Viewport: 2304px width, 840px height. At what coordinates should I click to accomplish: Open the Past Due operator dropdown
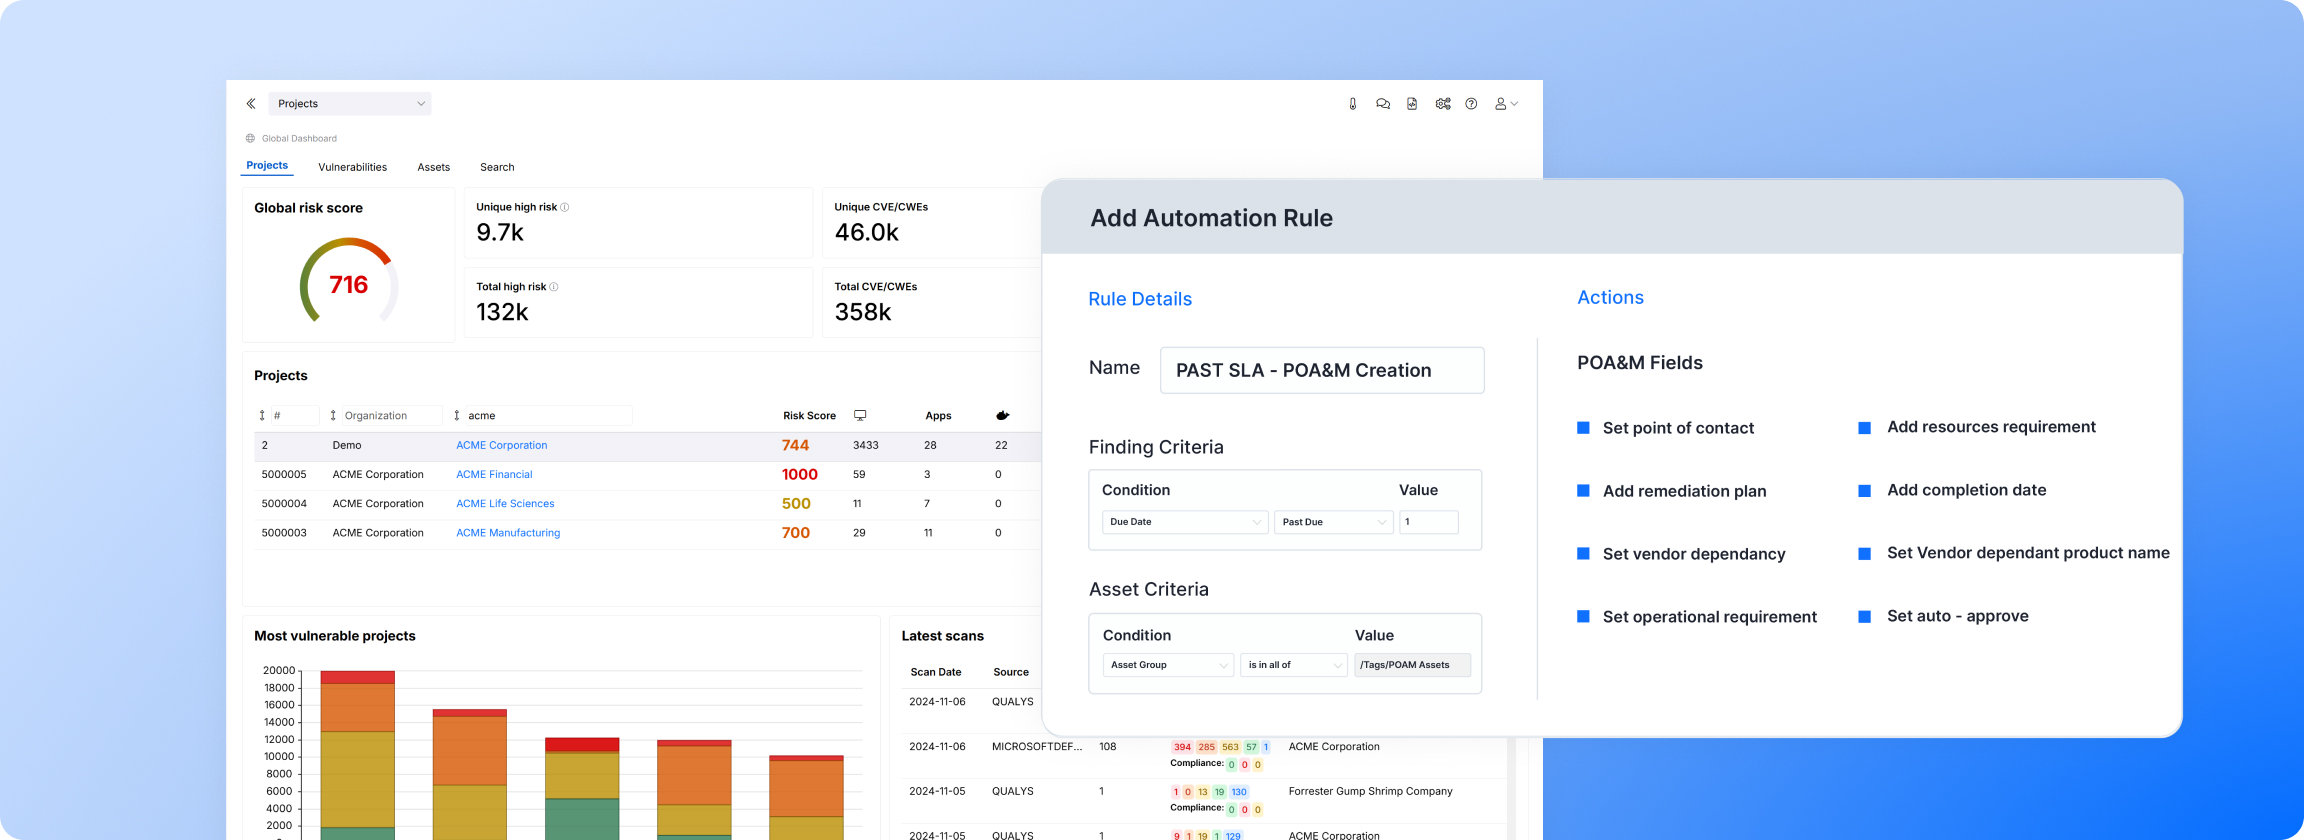(x=1333, y=522)
